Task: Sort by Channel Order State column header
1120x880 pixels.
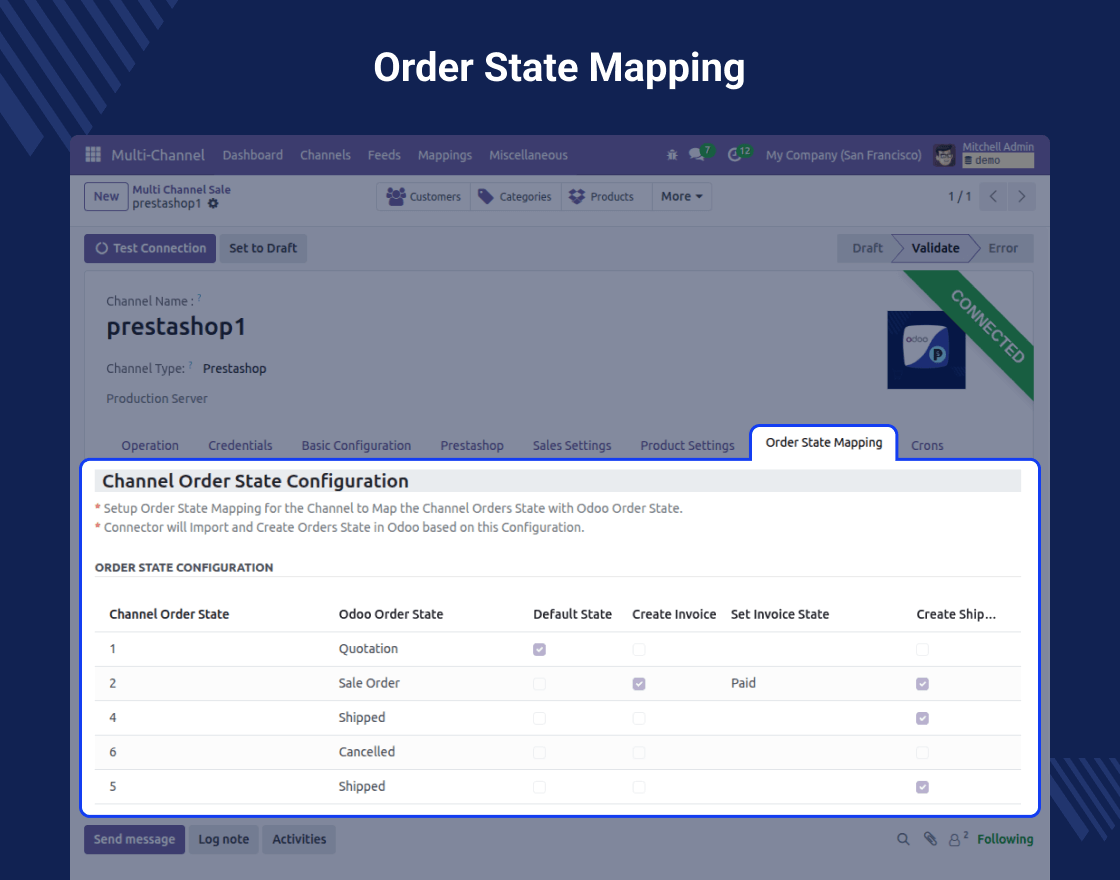Action: (x=169, y=614)
